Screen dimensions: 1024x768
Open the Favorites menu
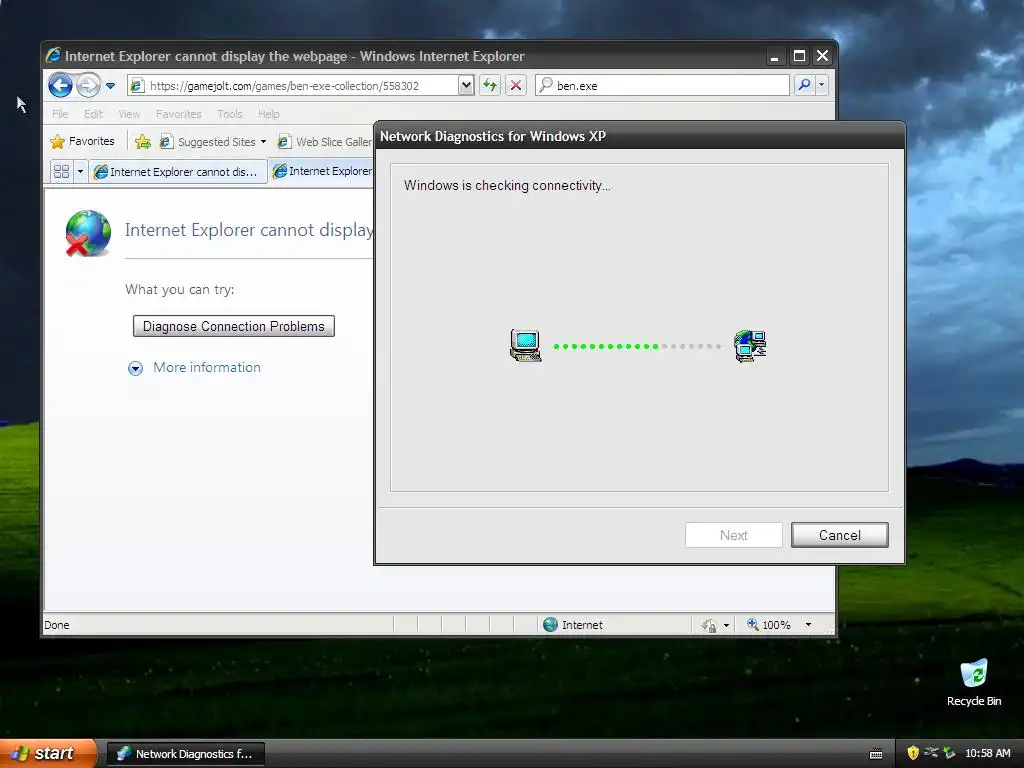(x=178, y=114)
